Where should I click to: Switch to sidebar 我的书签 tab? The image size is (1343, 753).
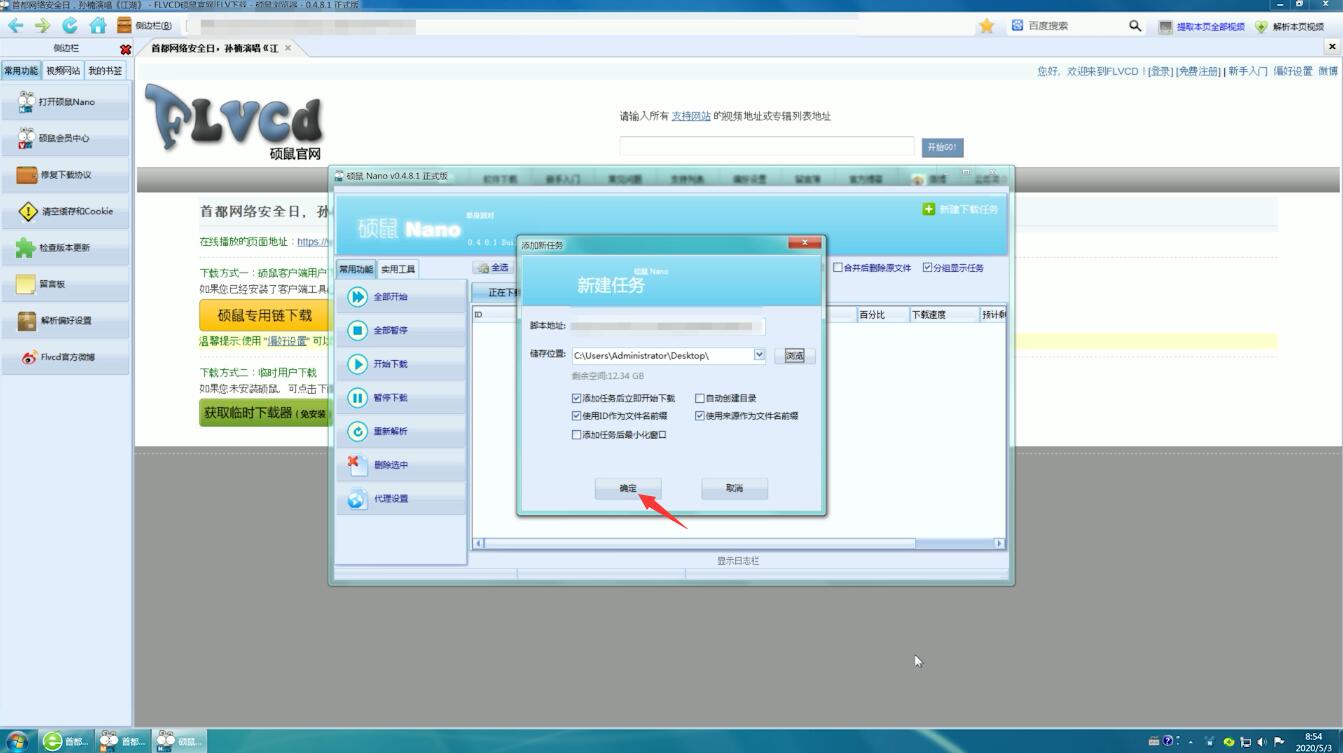point(105,71)
